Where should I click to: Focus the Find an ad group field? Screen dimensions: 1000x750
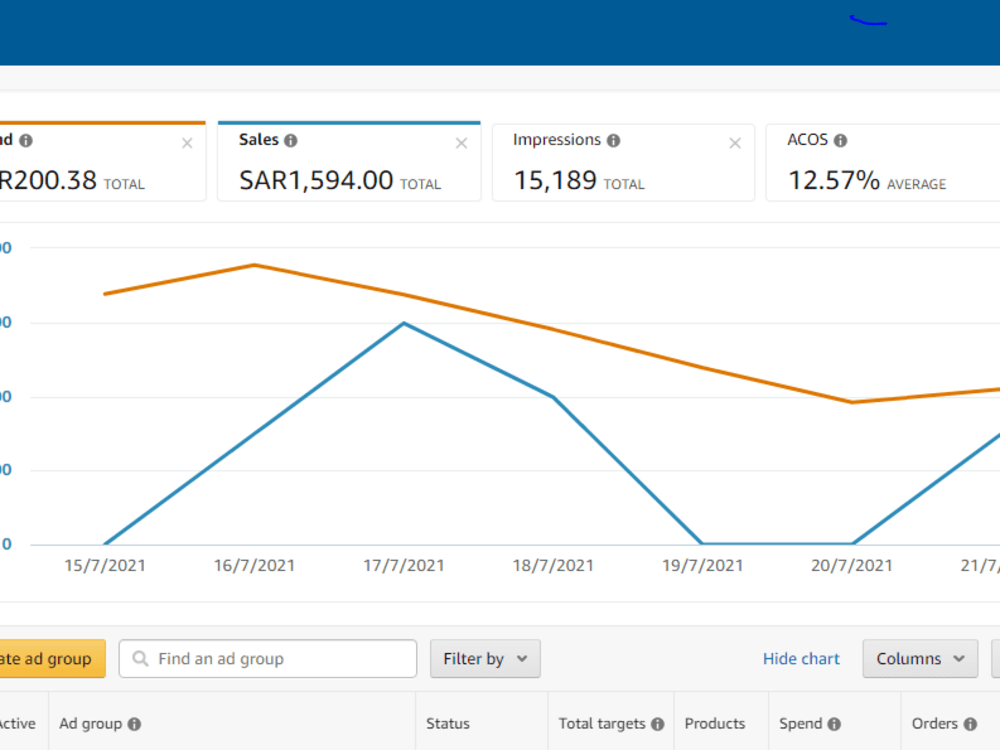click(268, 659)
